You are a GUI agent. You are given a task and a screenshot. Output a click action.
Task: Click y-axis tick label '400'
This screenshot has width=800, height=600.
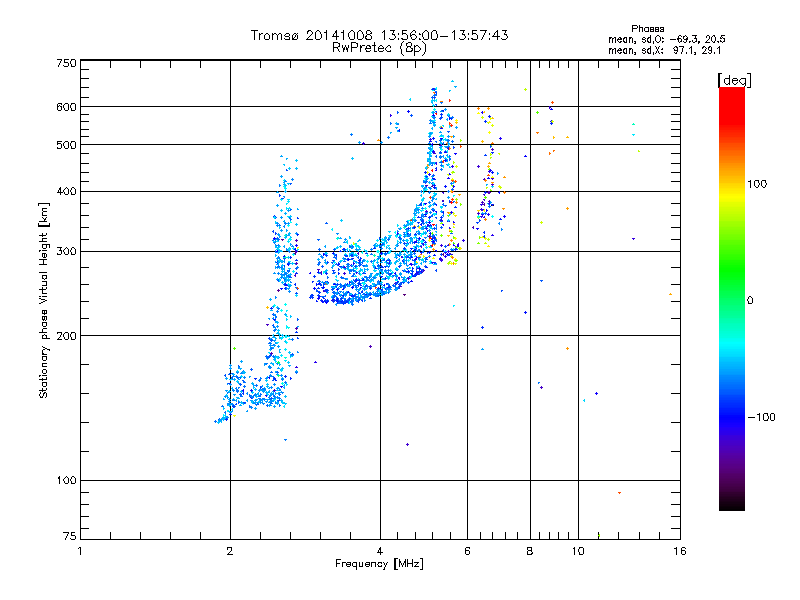[x=67, y=192]
